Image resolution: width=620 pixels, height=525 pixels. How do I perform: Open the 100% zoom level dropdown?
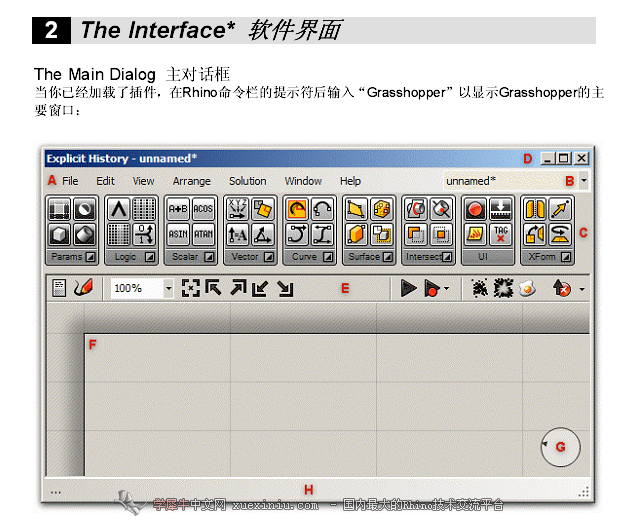click(168, 288)
